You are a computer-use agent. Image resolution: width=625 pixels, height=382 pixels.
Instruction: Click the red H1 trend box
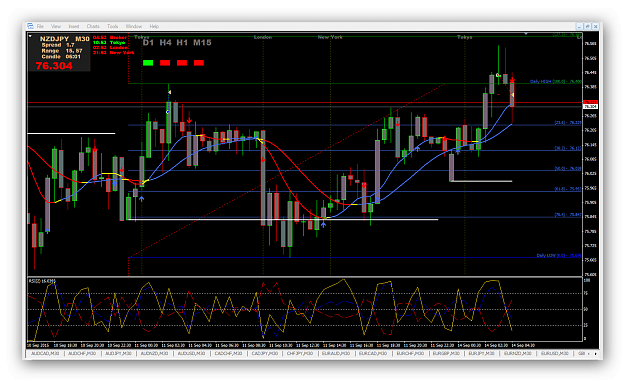[x=182, y=63]
